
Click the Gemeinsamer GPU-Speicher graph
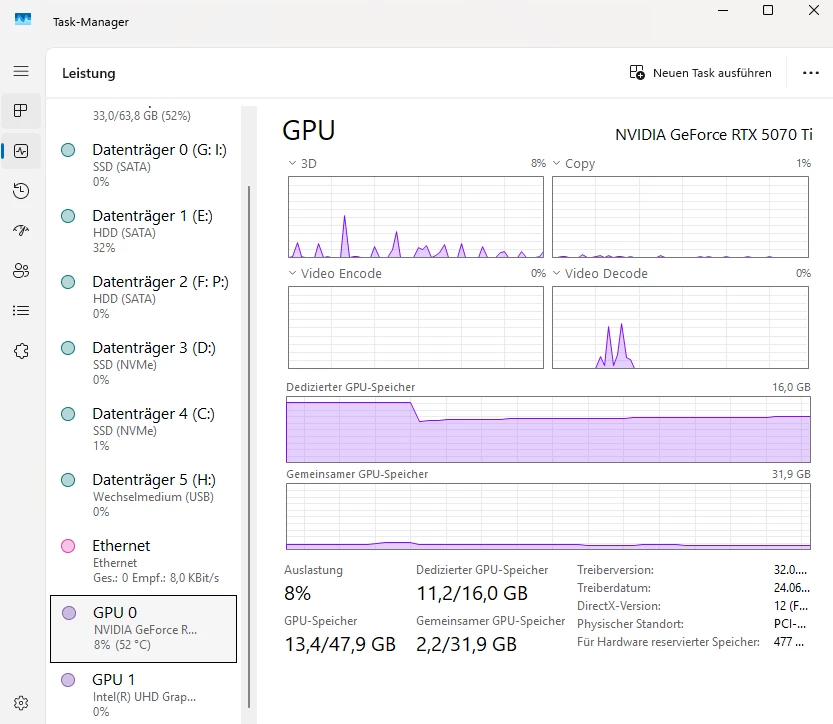point(548,516)
